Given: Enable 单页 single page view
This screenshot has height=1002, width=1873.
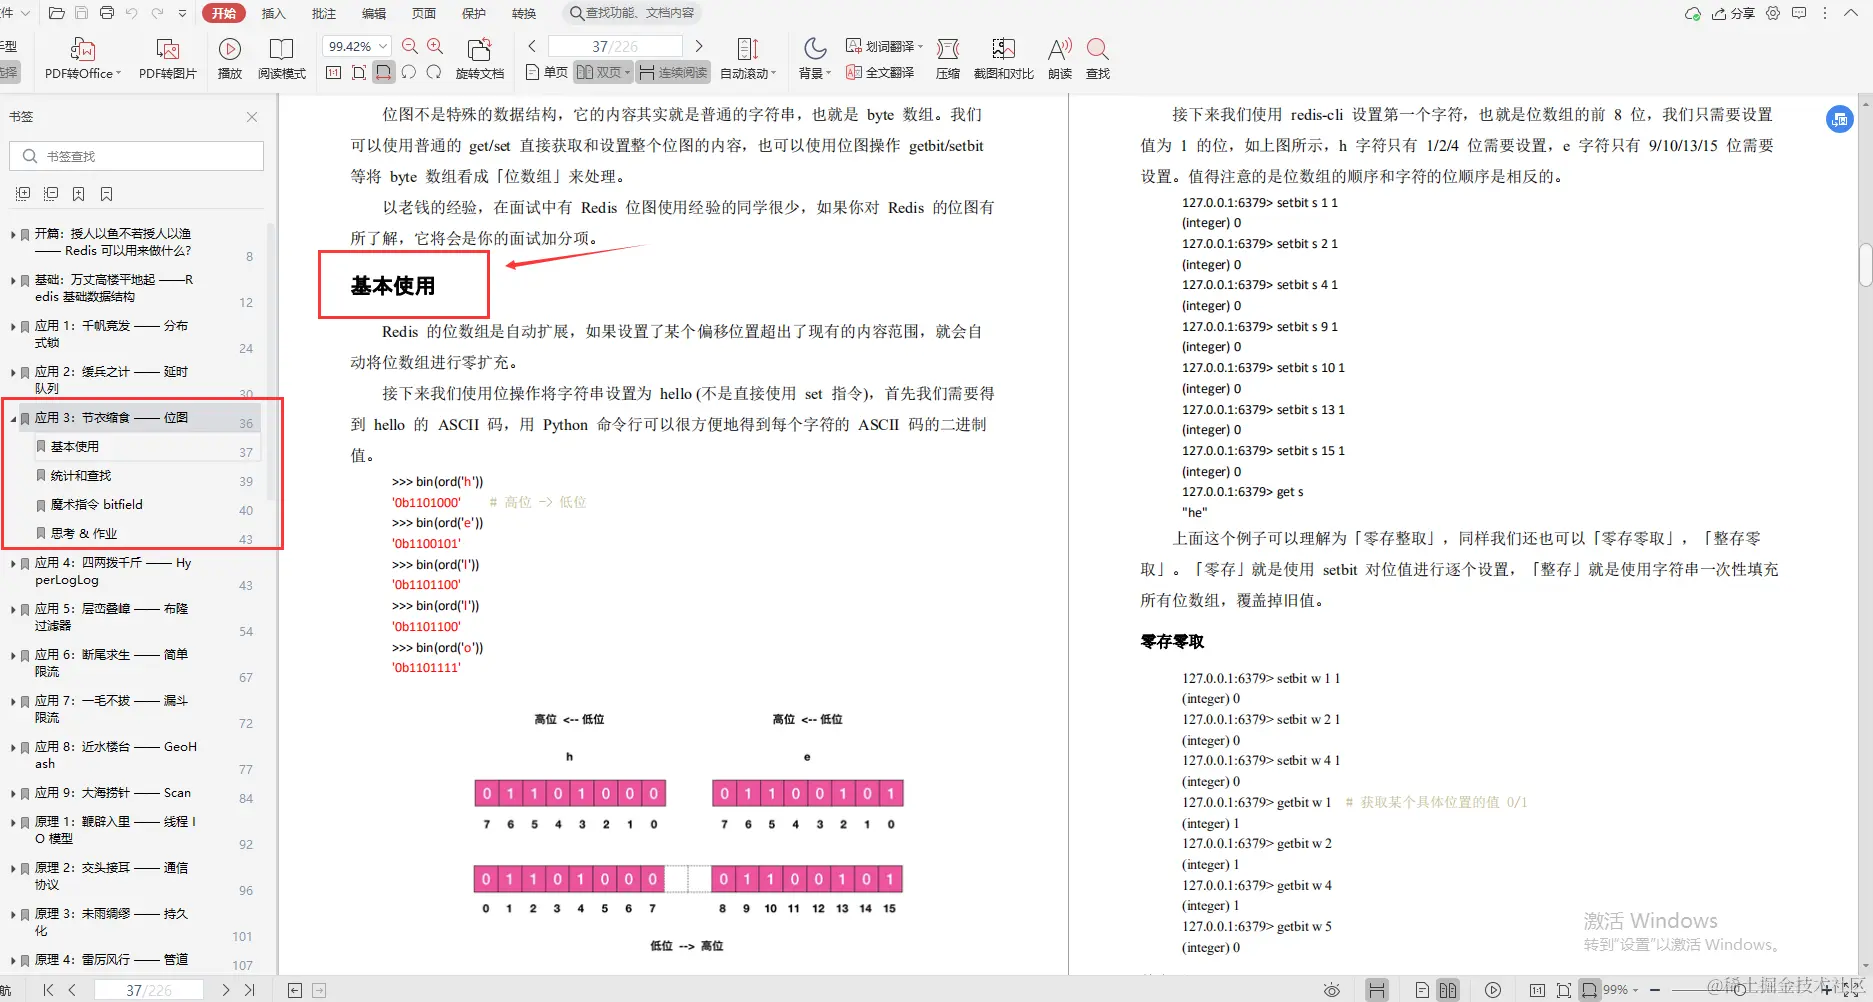Looking at the screenshot, I should pos(546,71).
